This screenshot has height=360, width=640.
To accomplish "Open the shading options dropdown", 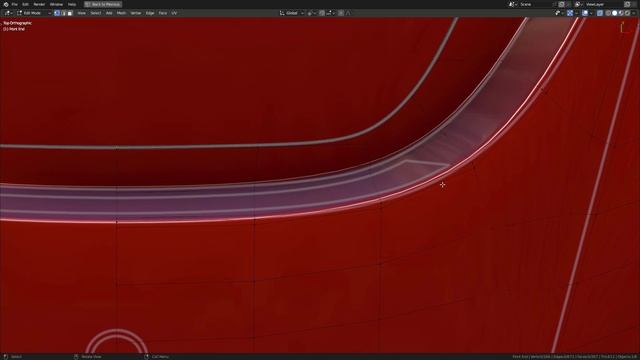I will click(x=634, y=13).
